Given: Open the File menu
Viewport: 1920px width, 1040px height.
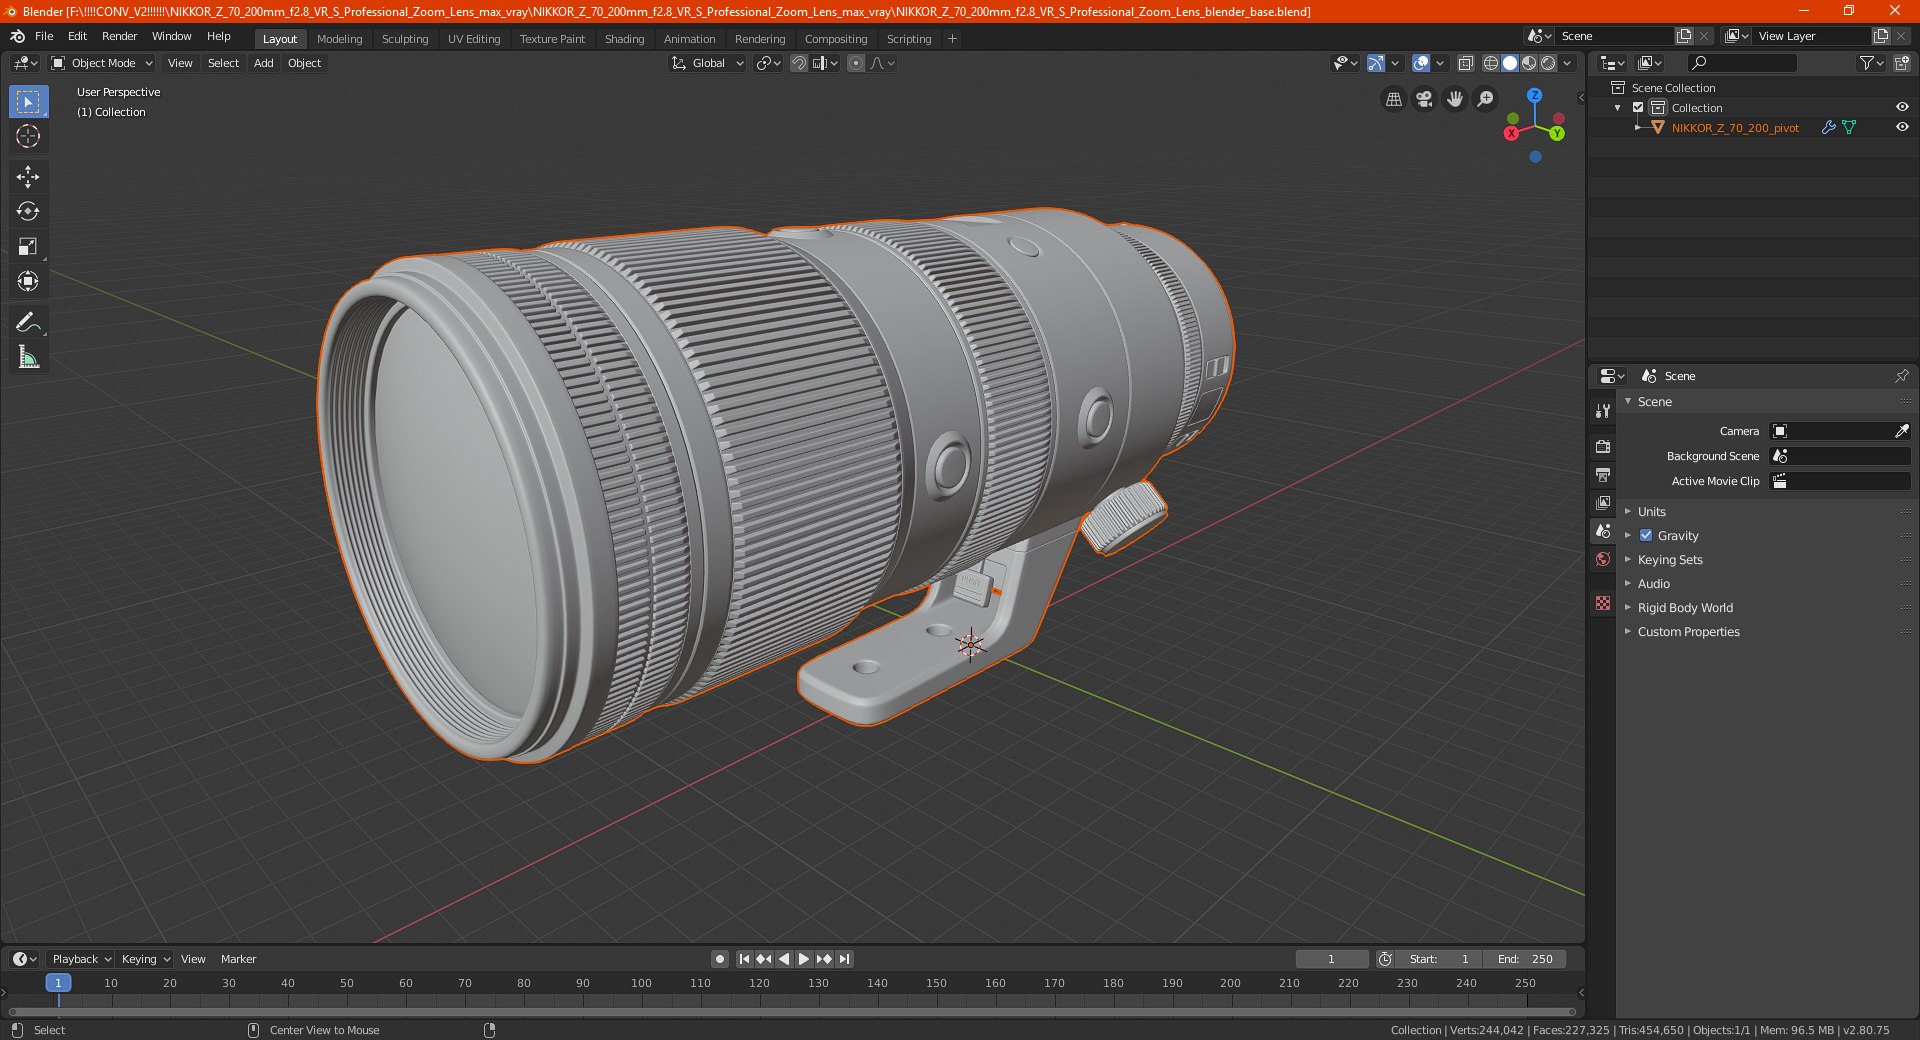Looking at the screenshot, I should 44,36.
